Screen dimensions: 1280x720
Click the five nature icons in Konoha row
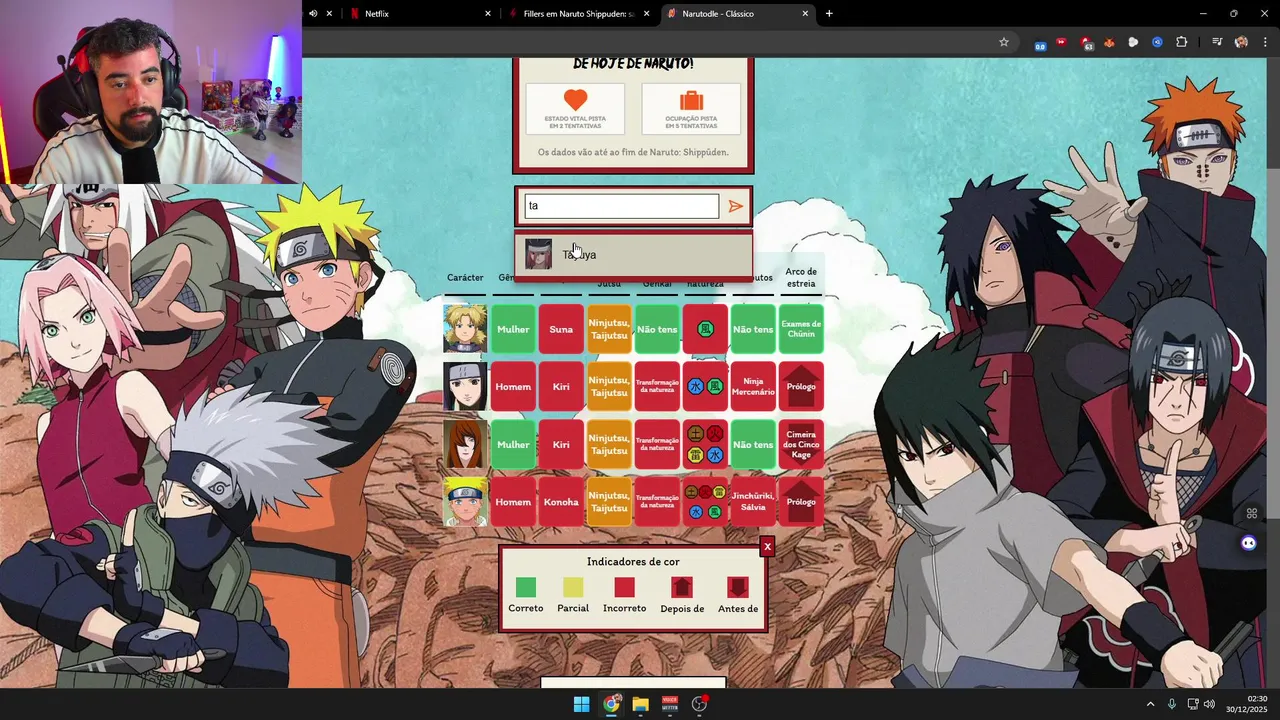[x=705, y=502]
